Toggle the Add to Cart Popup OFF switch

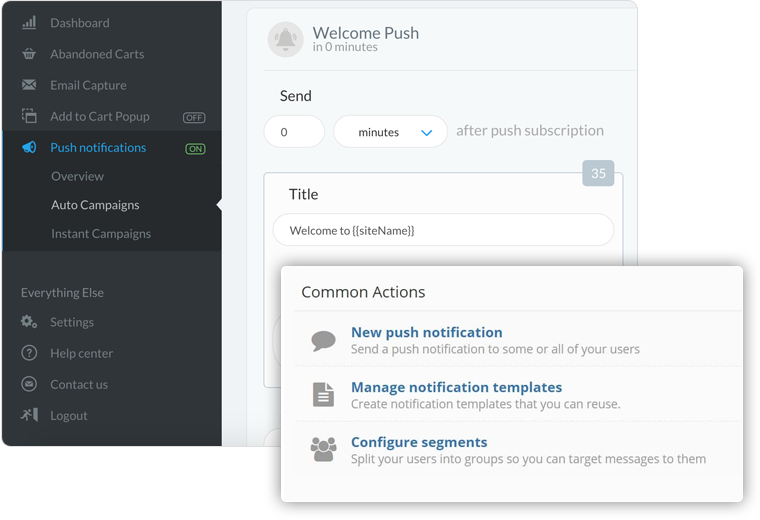[x=194, y=118]
